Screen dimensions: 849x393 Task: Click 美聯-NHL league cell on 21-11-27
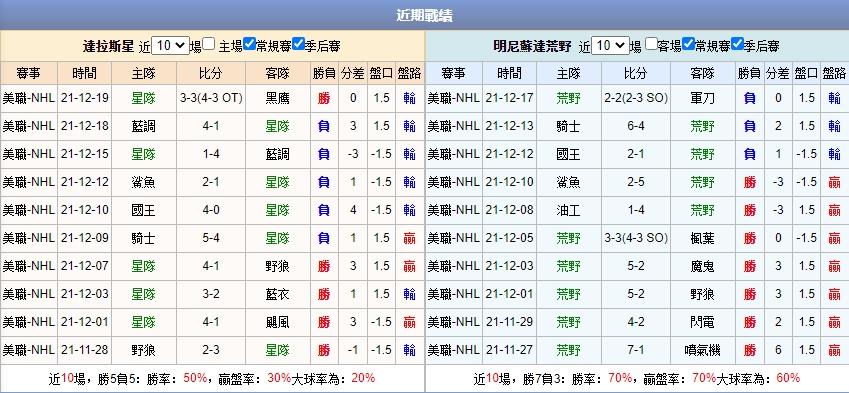[x=454, y=350]
